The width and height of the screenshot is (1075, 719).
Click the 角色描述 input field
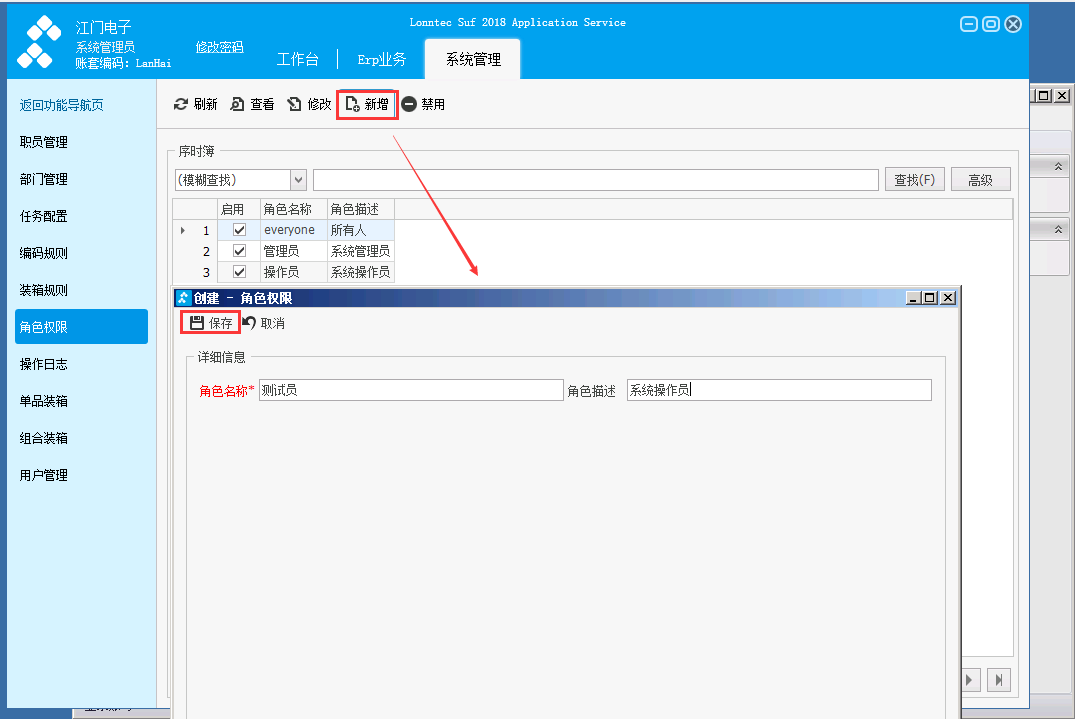click(780, 390)
